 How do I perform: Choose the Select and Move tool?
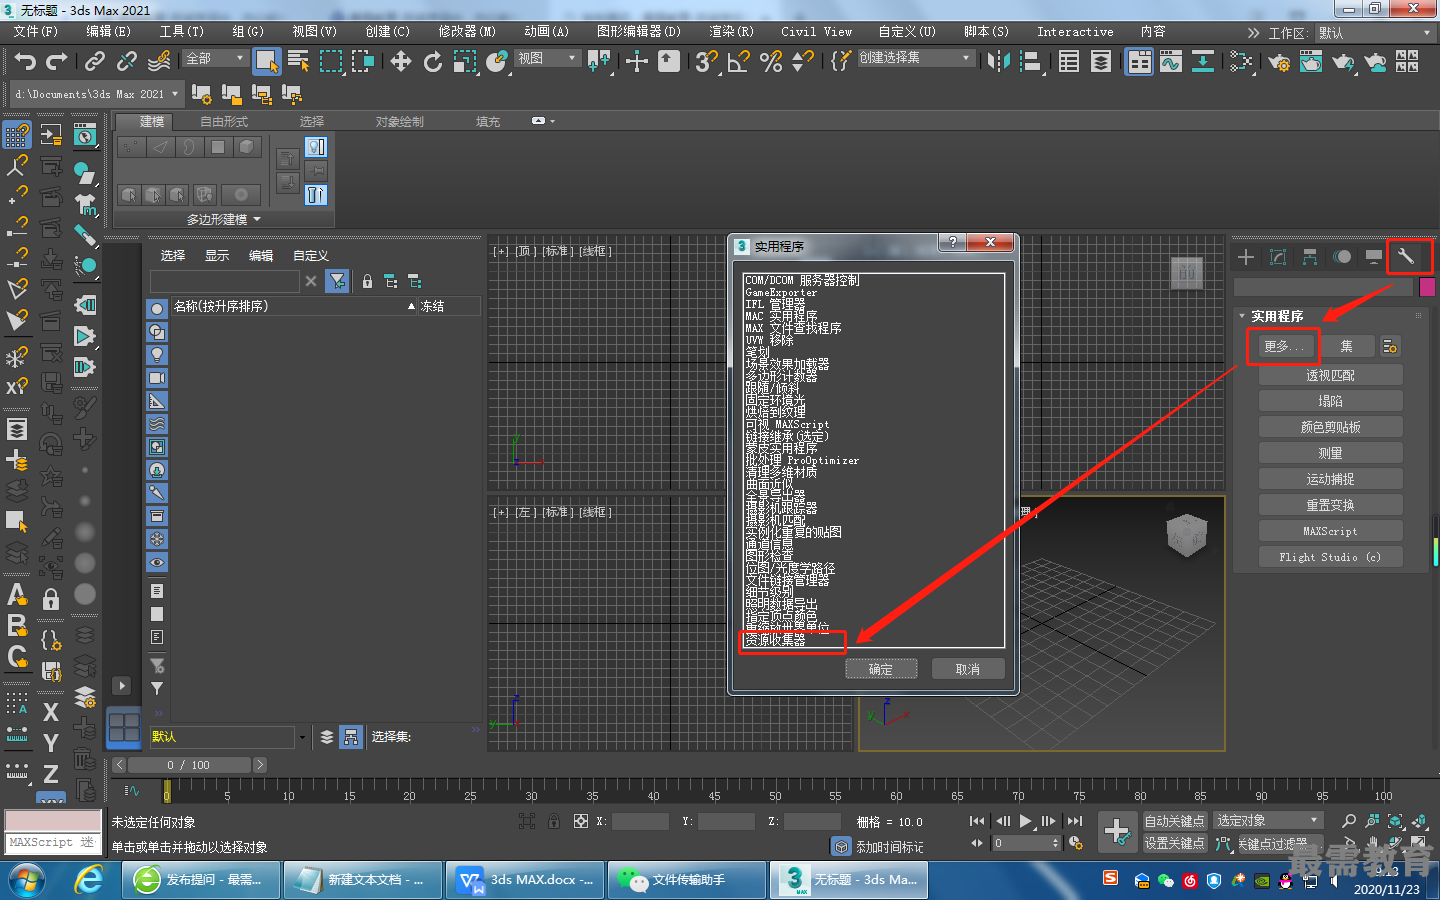pos(401,62)
